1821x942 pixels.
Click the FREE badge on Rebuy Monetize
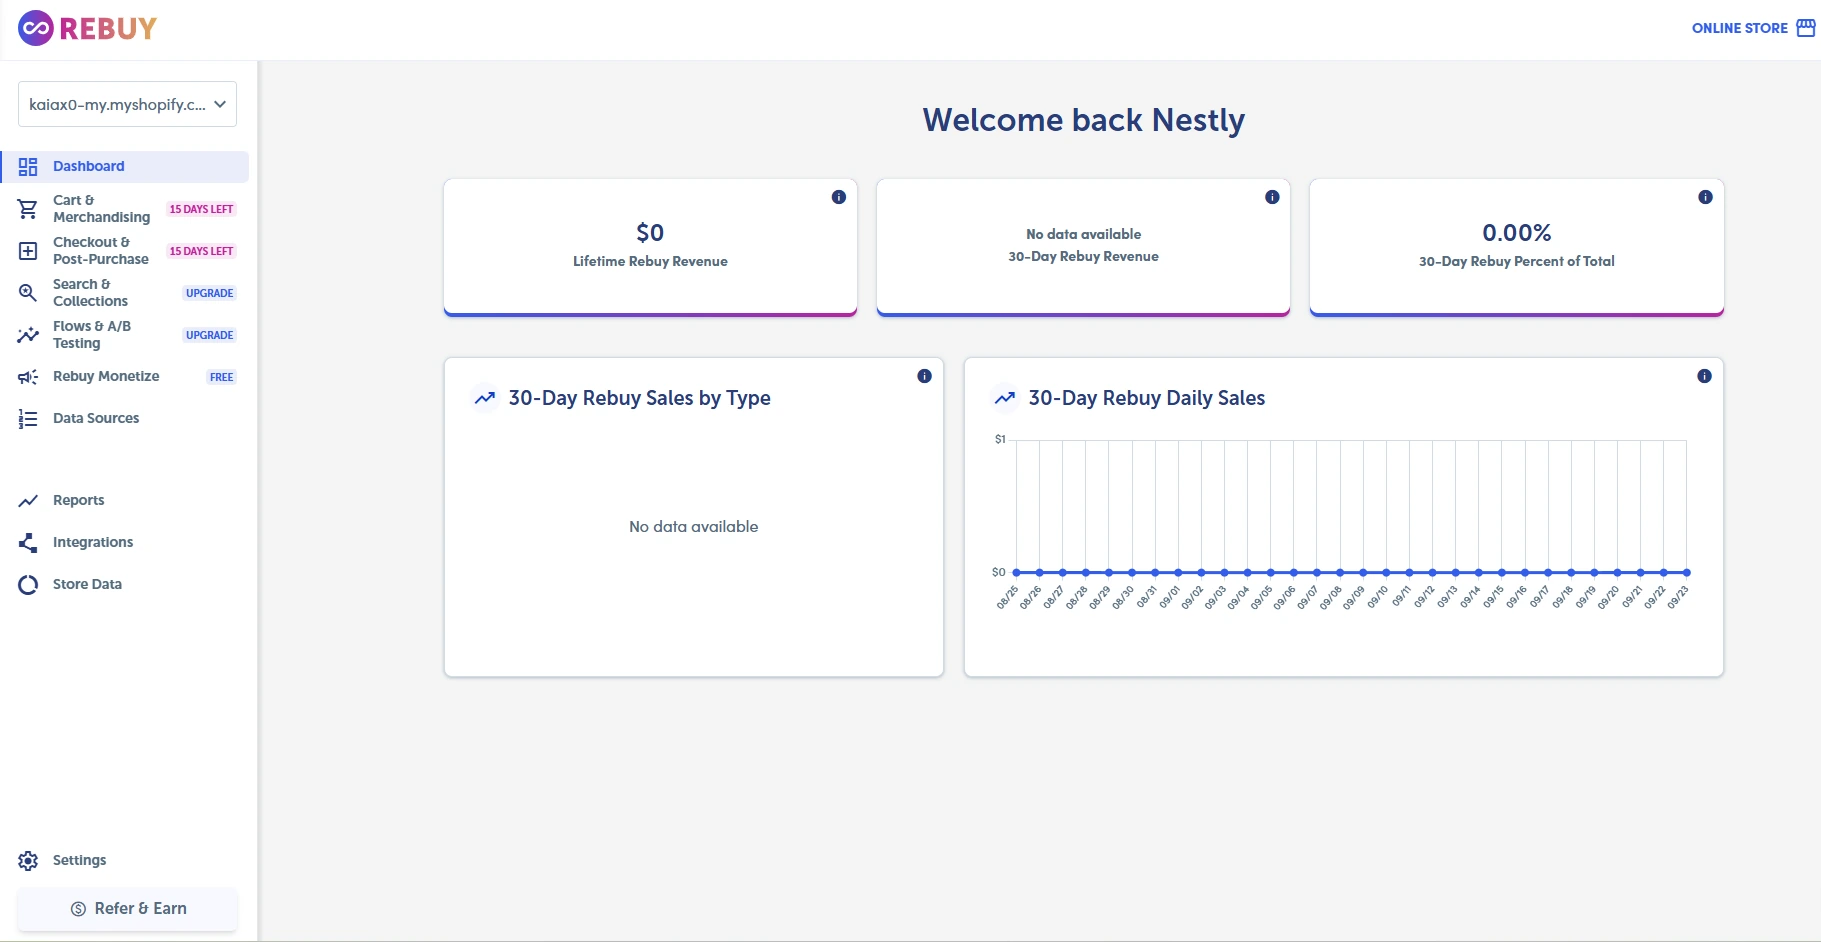coord(222,377)
